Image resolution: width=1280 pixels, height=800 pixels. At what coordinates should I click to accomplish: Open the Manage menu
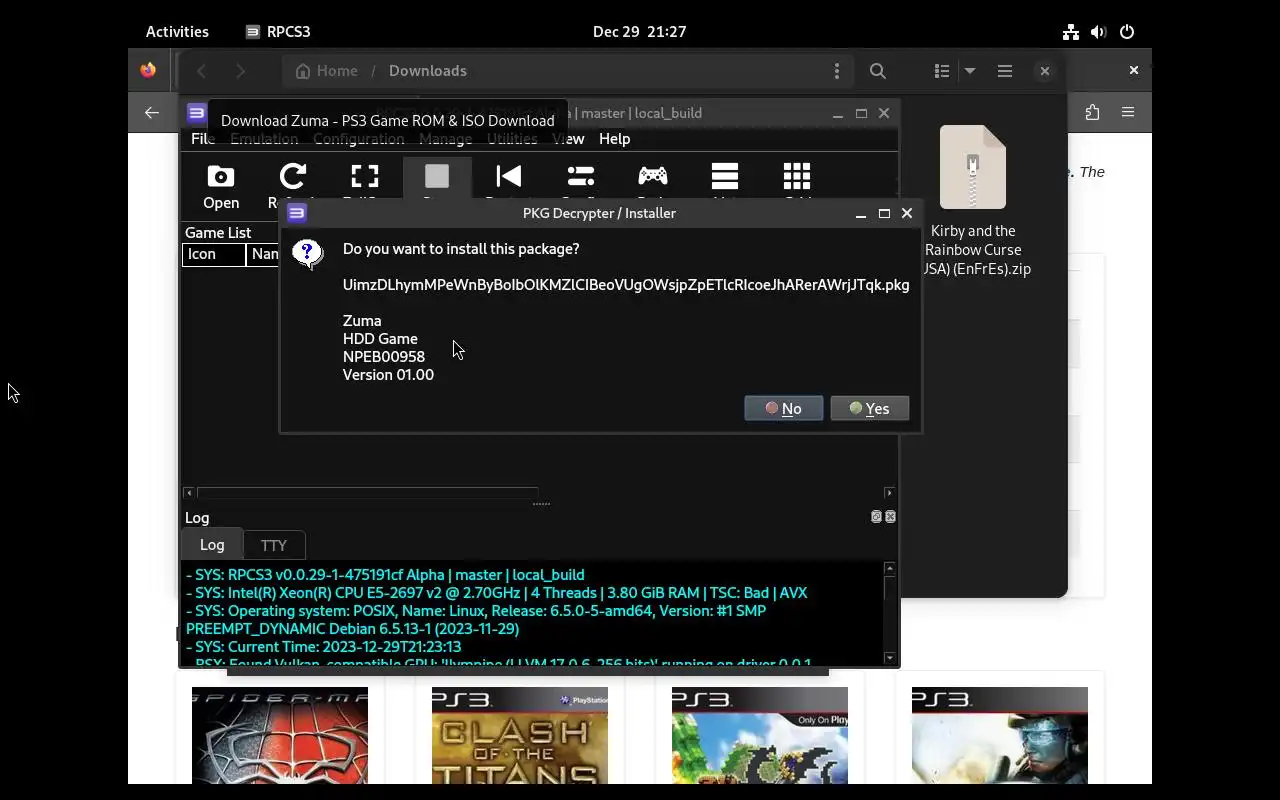pyautogui.click(x=445, y=139)
